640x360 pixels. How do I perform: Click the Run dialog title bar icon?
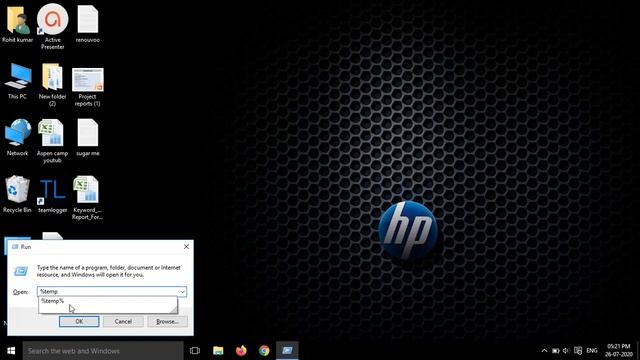pyautogui.click(x=16, y=247)
